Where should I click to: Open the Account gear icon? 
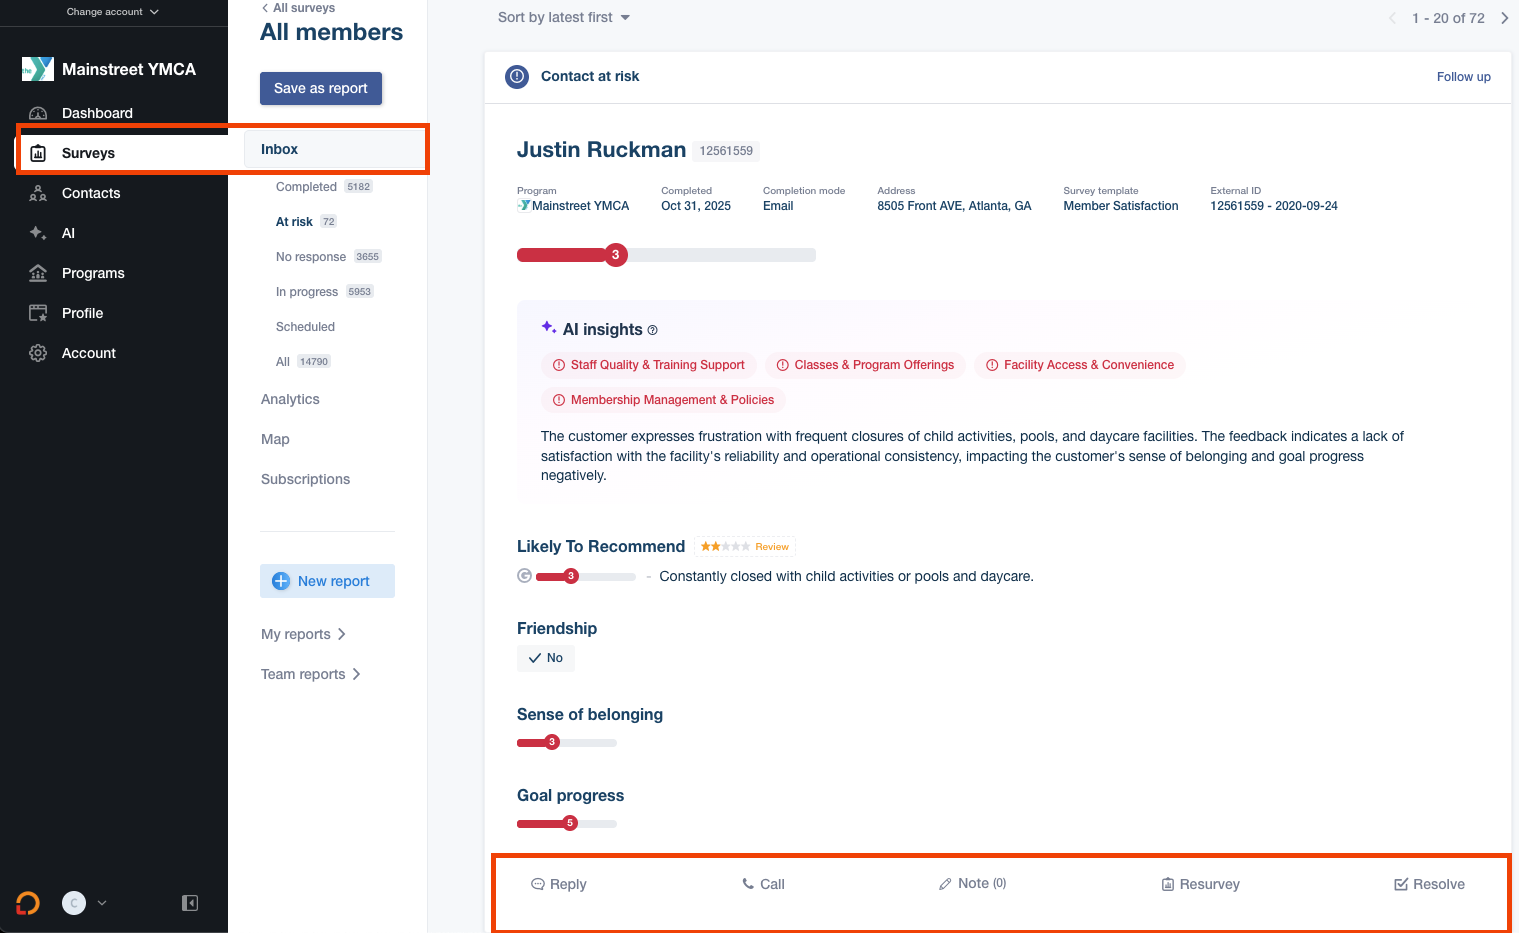(x=38, y=353)
